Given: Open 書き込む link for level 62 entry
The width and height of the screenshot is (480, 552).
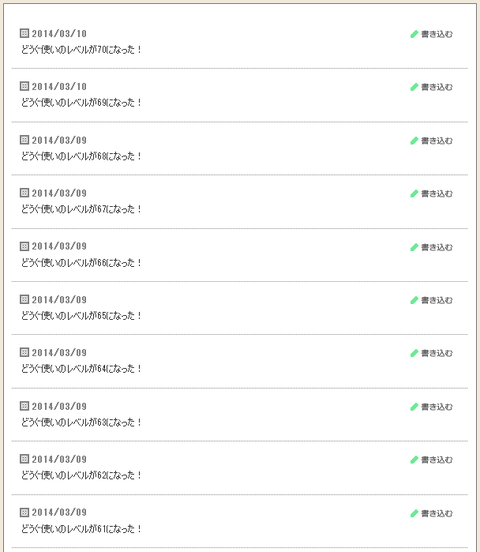Looking at the screenshot, I should [437, 460].
